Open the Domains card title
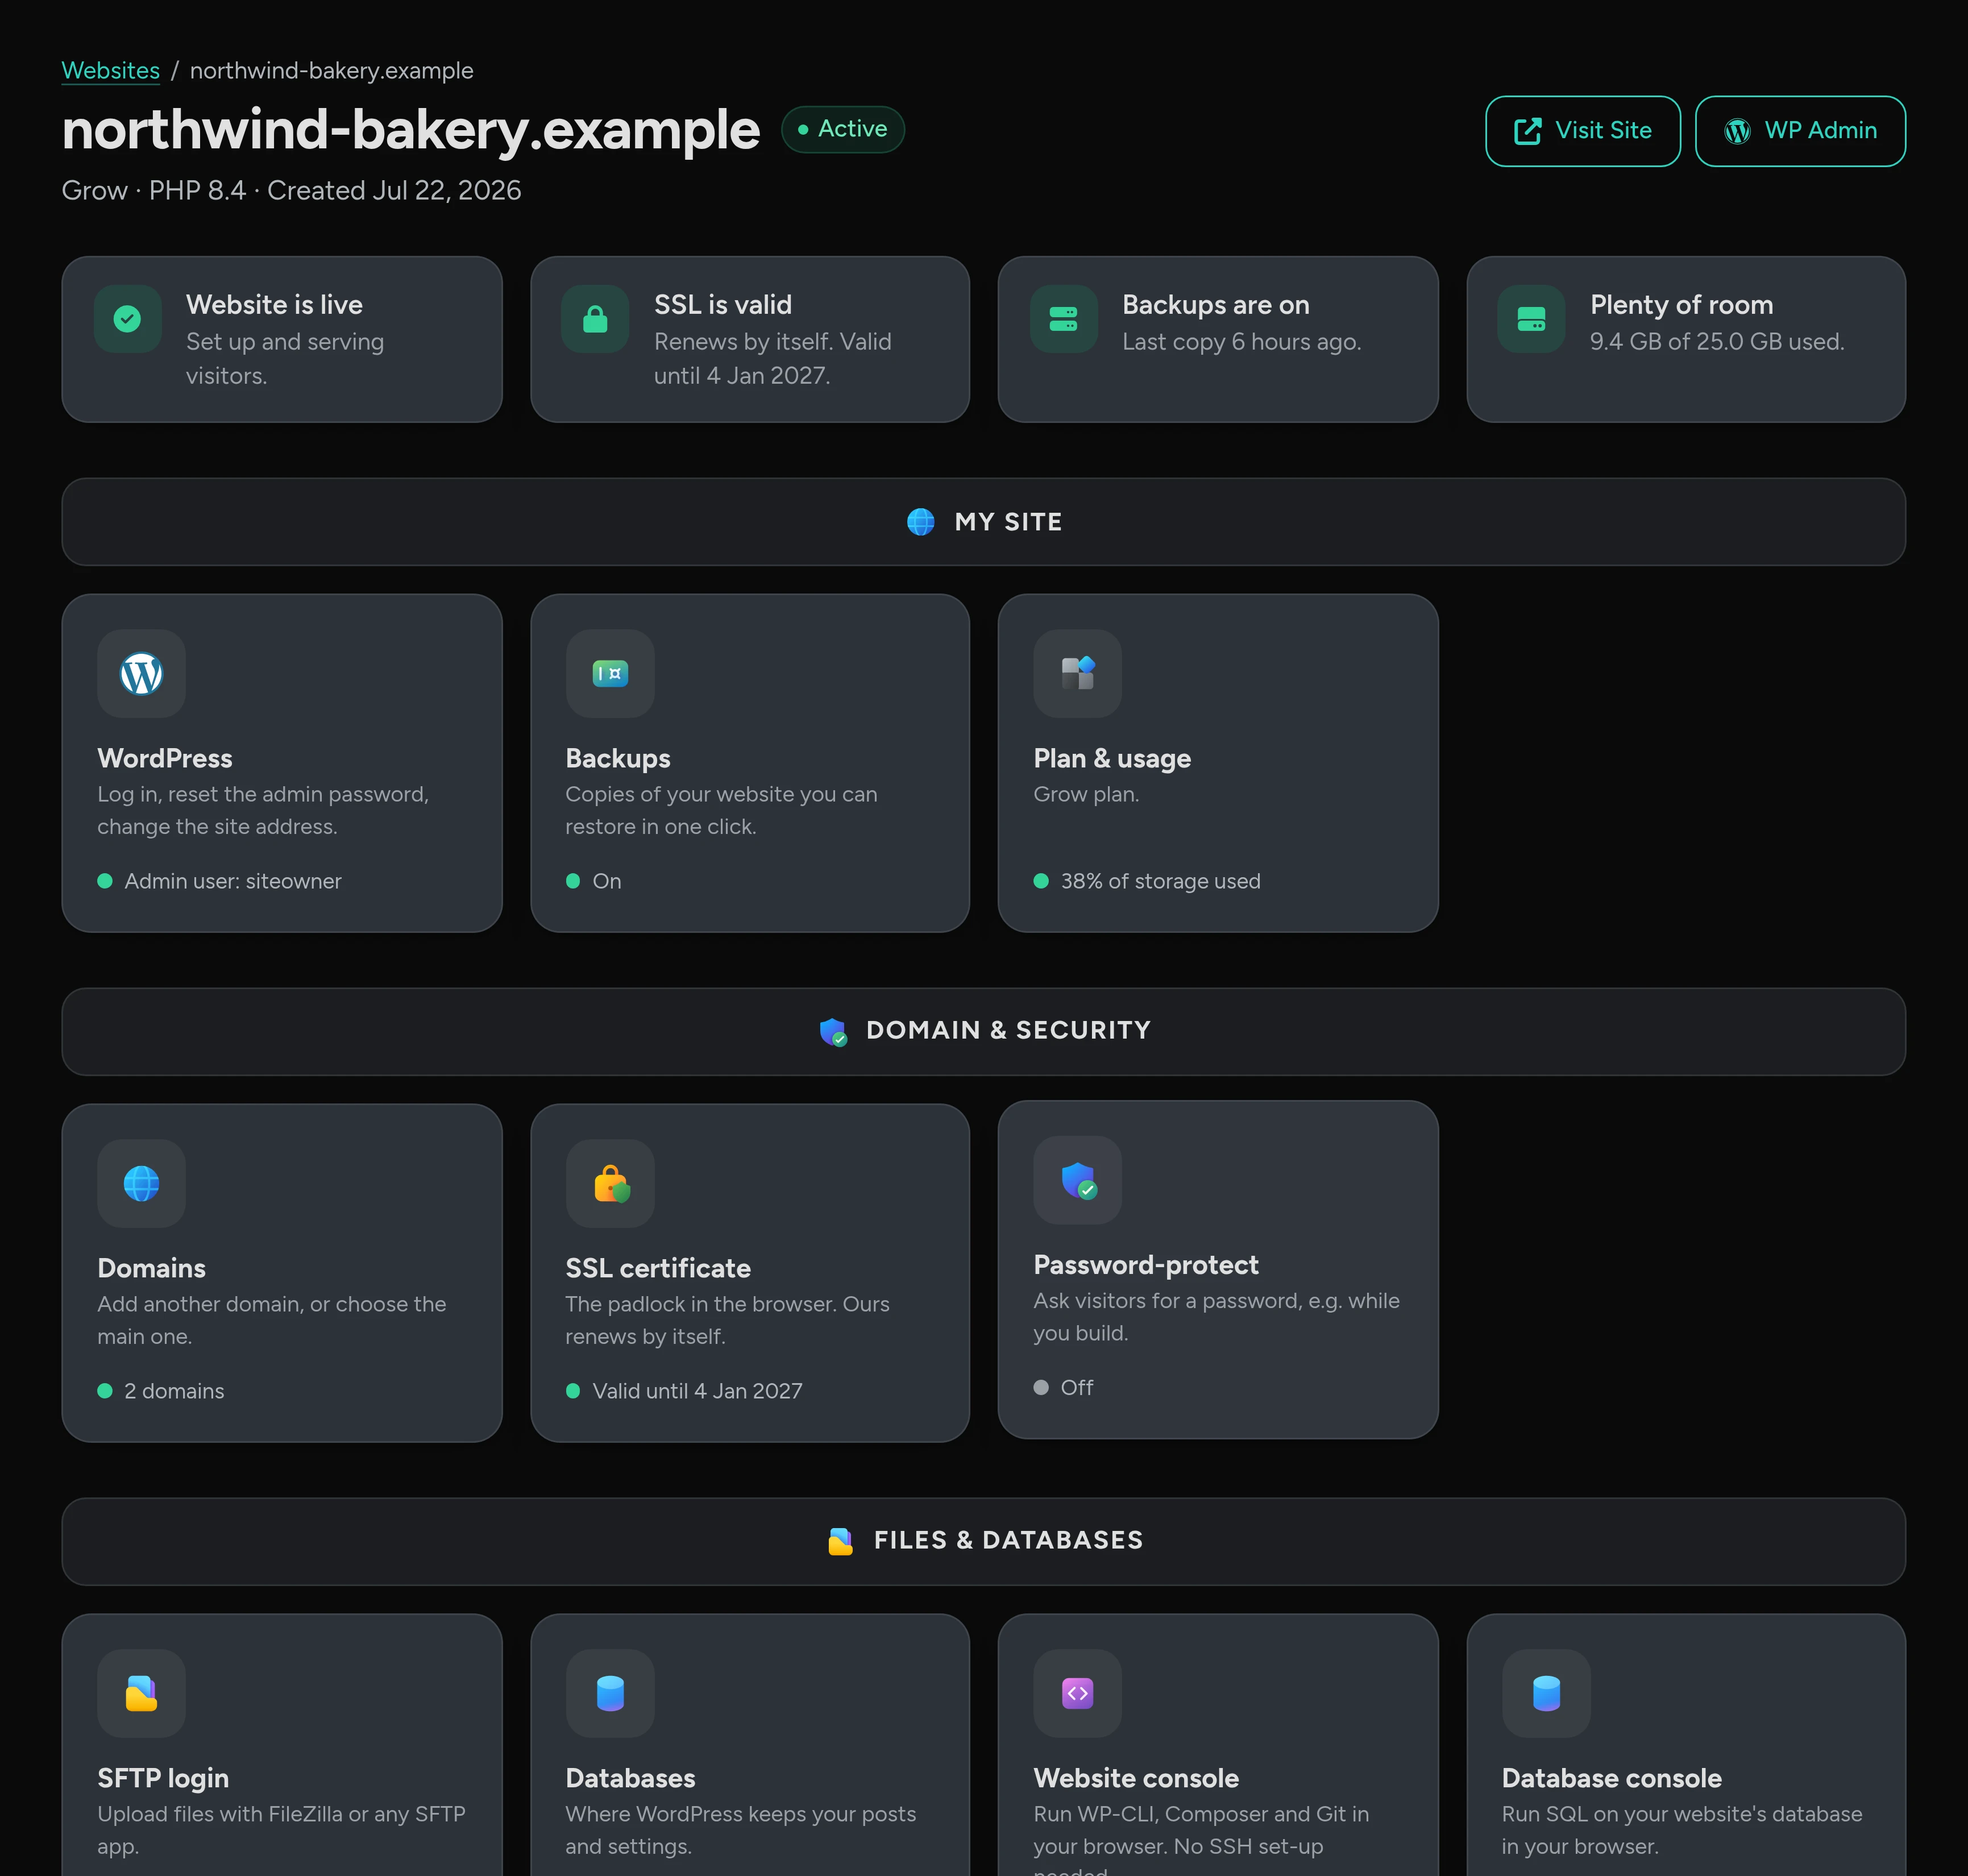This screenshot has height=1876, width=1968. pos(151,1268)
